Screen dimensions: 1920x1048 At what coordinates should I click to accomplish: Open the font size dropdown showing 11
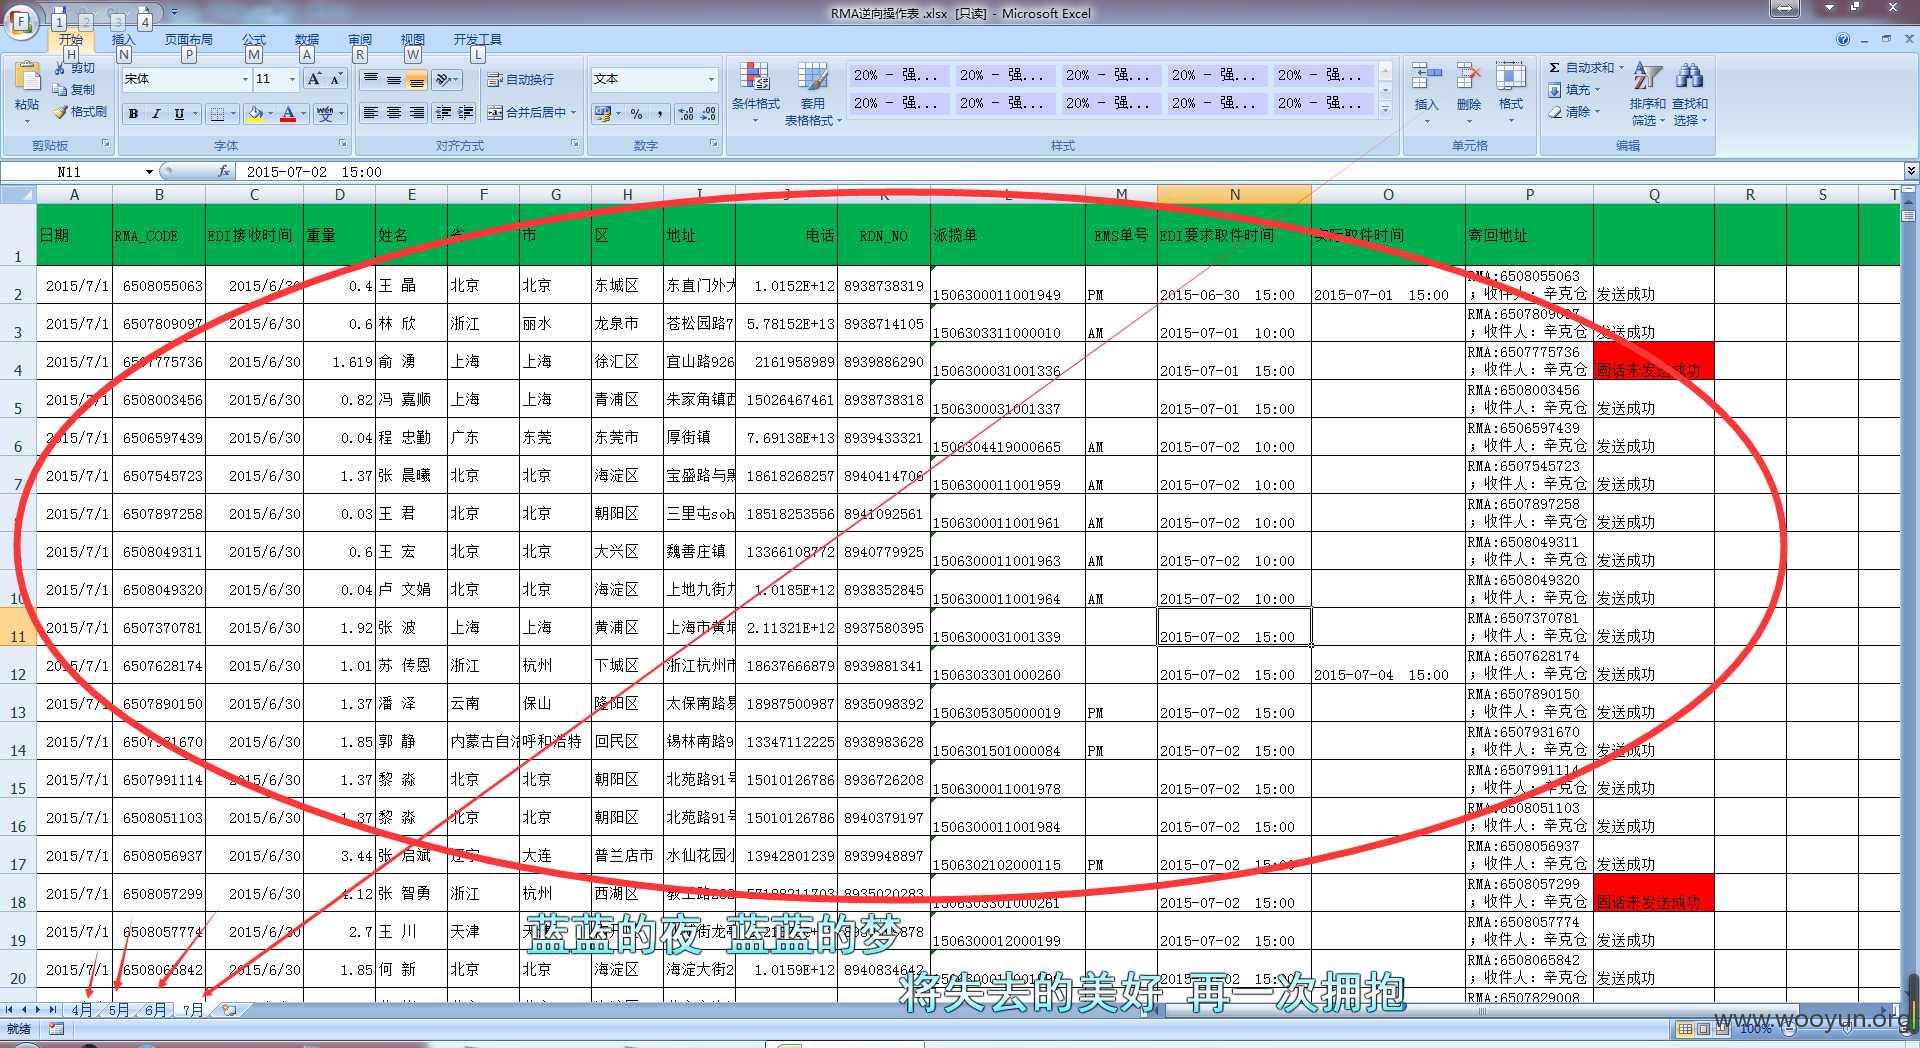pyautogui.click(x=292, y=79)
